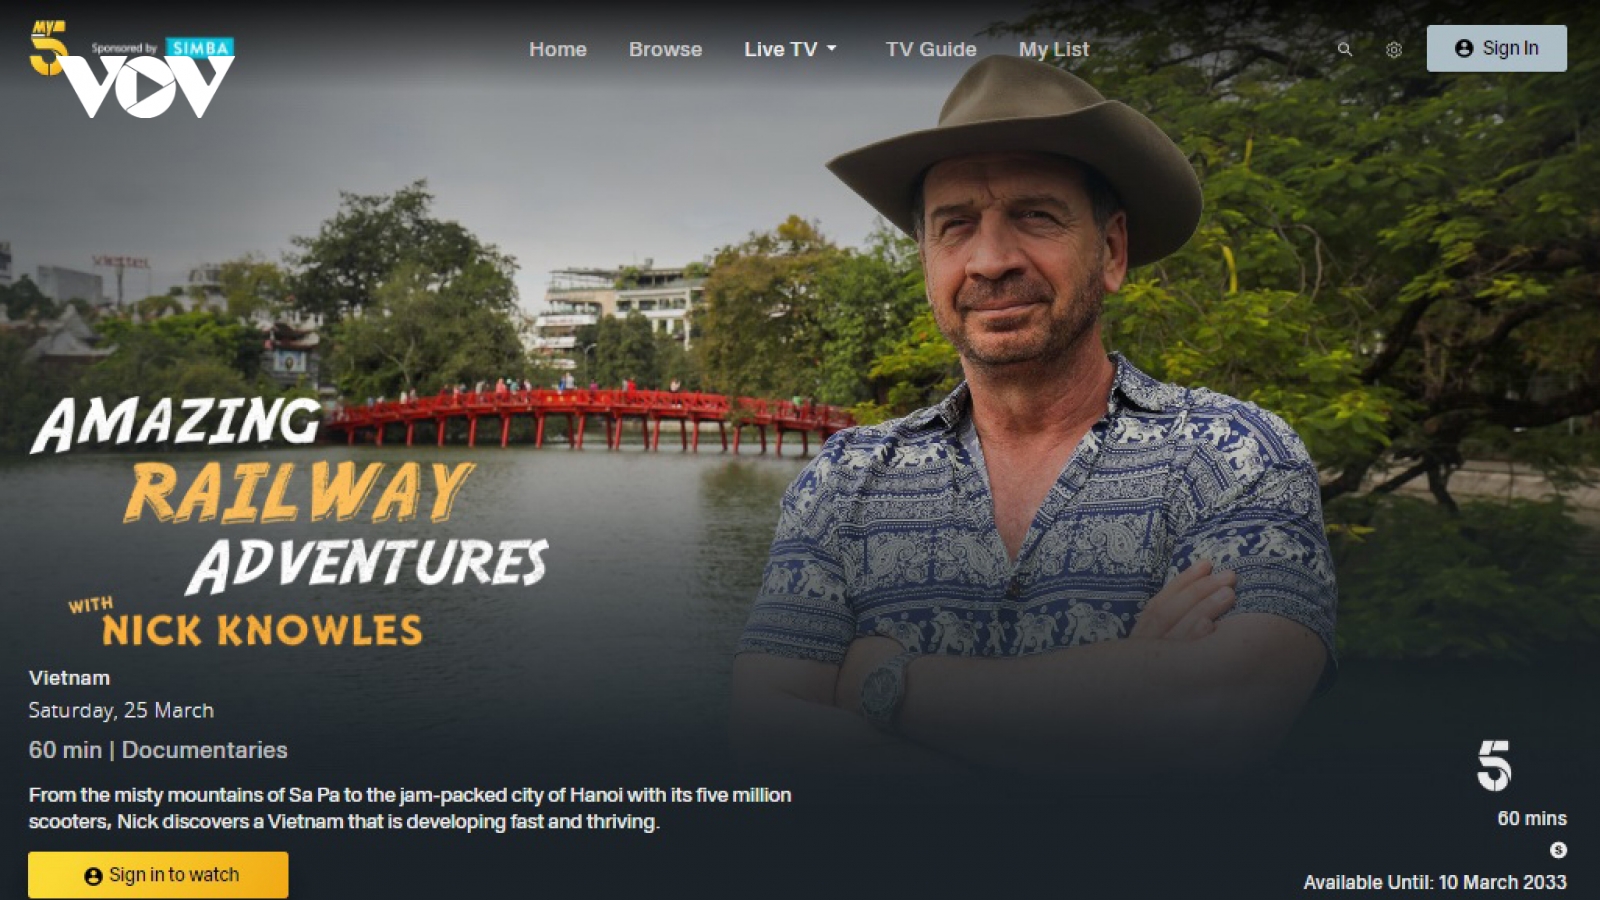
Task: Select the Documentaries genre link
Action: click(204, 750)
